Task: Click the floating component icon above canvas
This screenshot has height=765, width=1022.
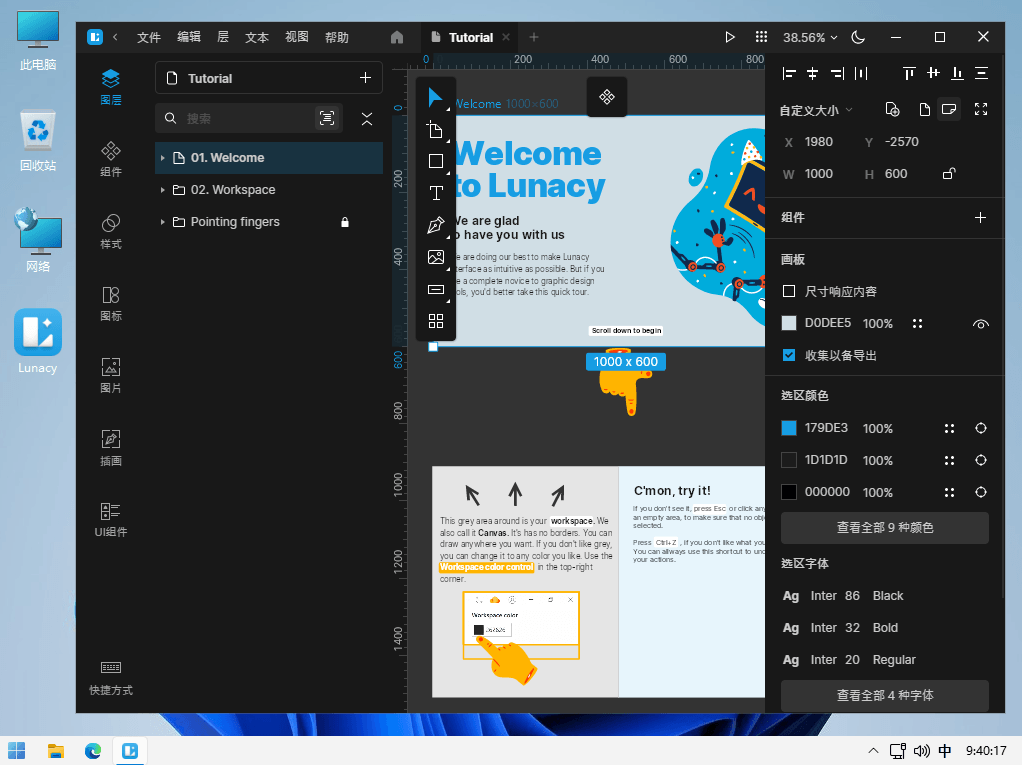Action: pyautogui.click(x=607, y=97)
